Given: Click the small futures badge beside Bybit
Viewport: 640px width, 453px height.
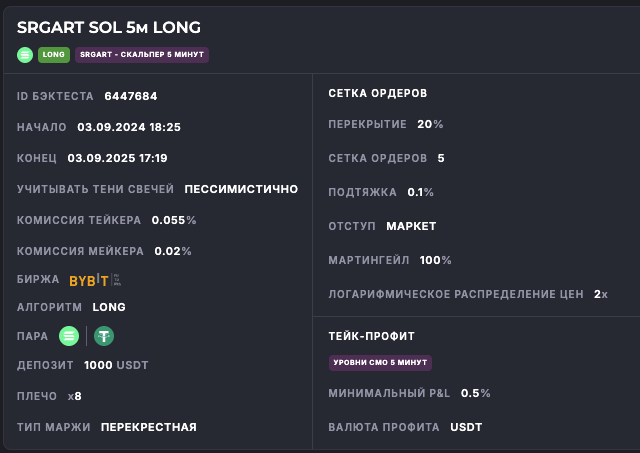Looking at the screenshot, I should pos(116,280).
